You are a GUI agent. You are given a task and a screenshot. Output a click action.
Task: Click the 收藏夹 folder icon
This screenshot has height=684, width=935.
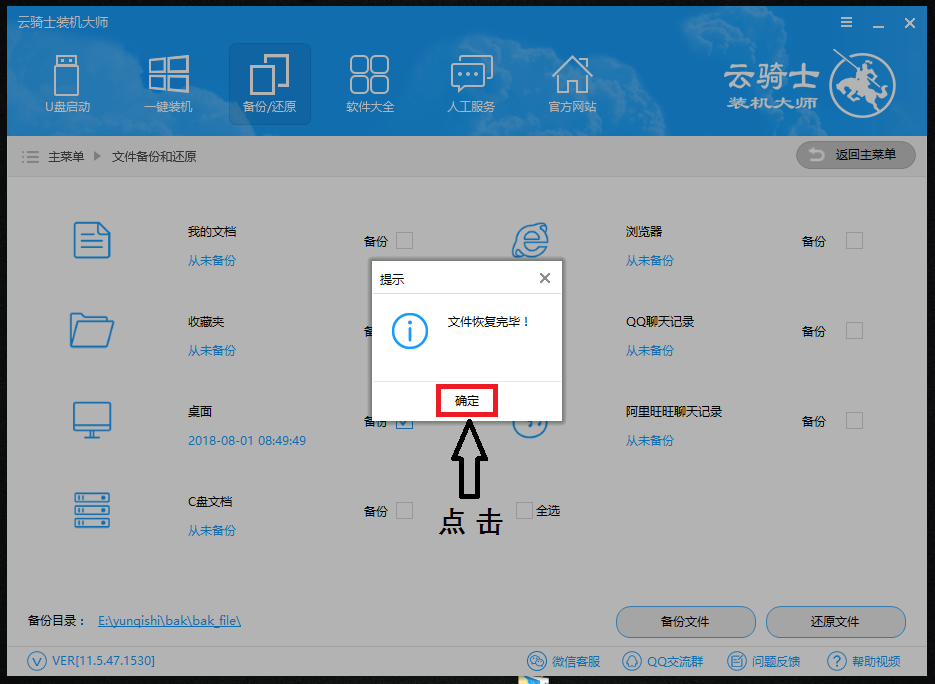point(92,330)
